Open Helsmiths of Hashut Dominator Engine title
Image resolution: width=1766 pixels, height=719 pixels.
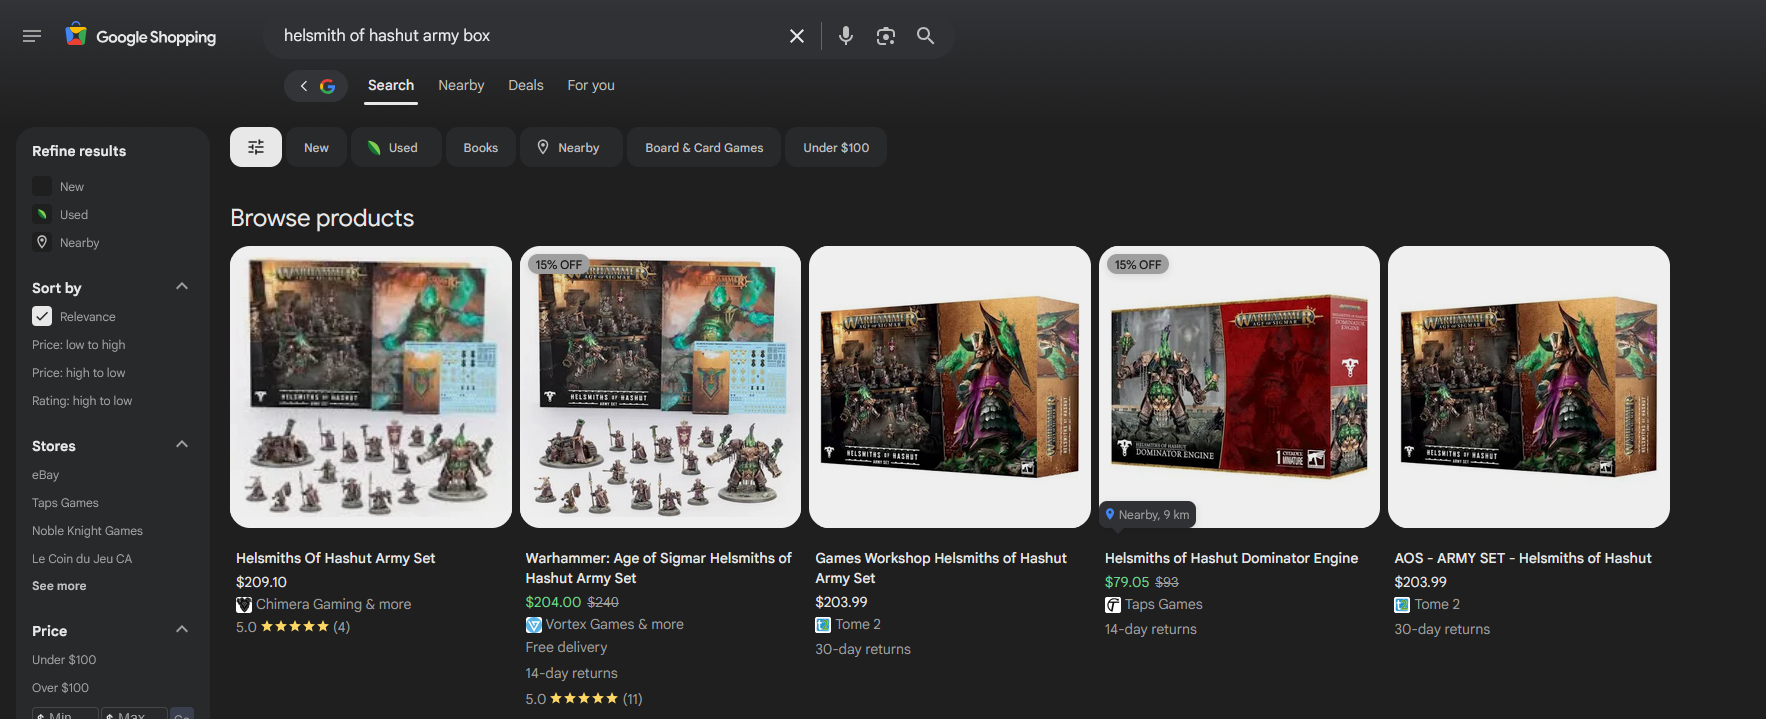[1231, 558]
